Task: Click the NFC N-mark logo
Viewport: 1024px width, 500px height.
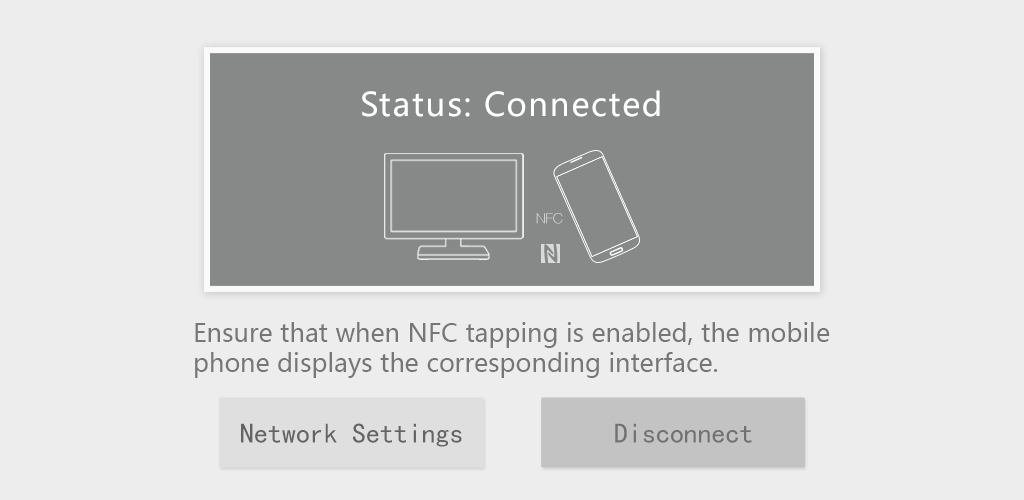Action: click(550, 254)
